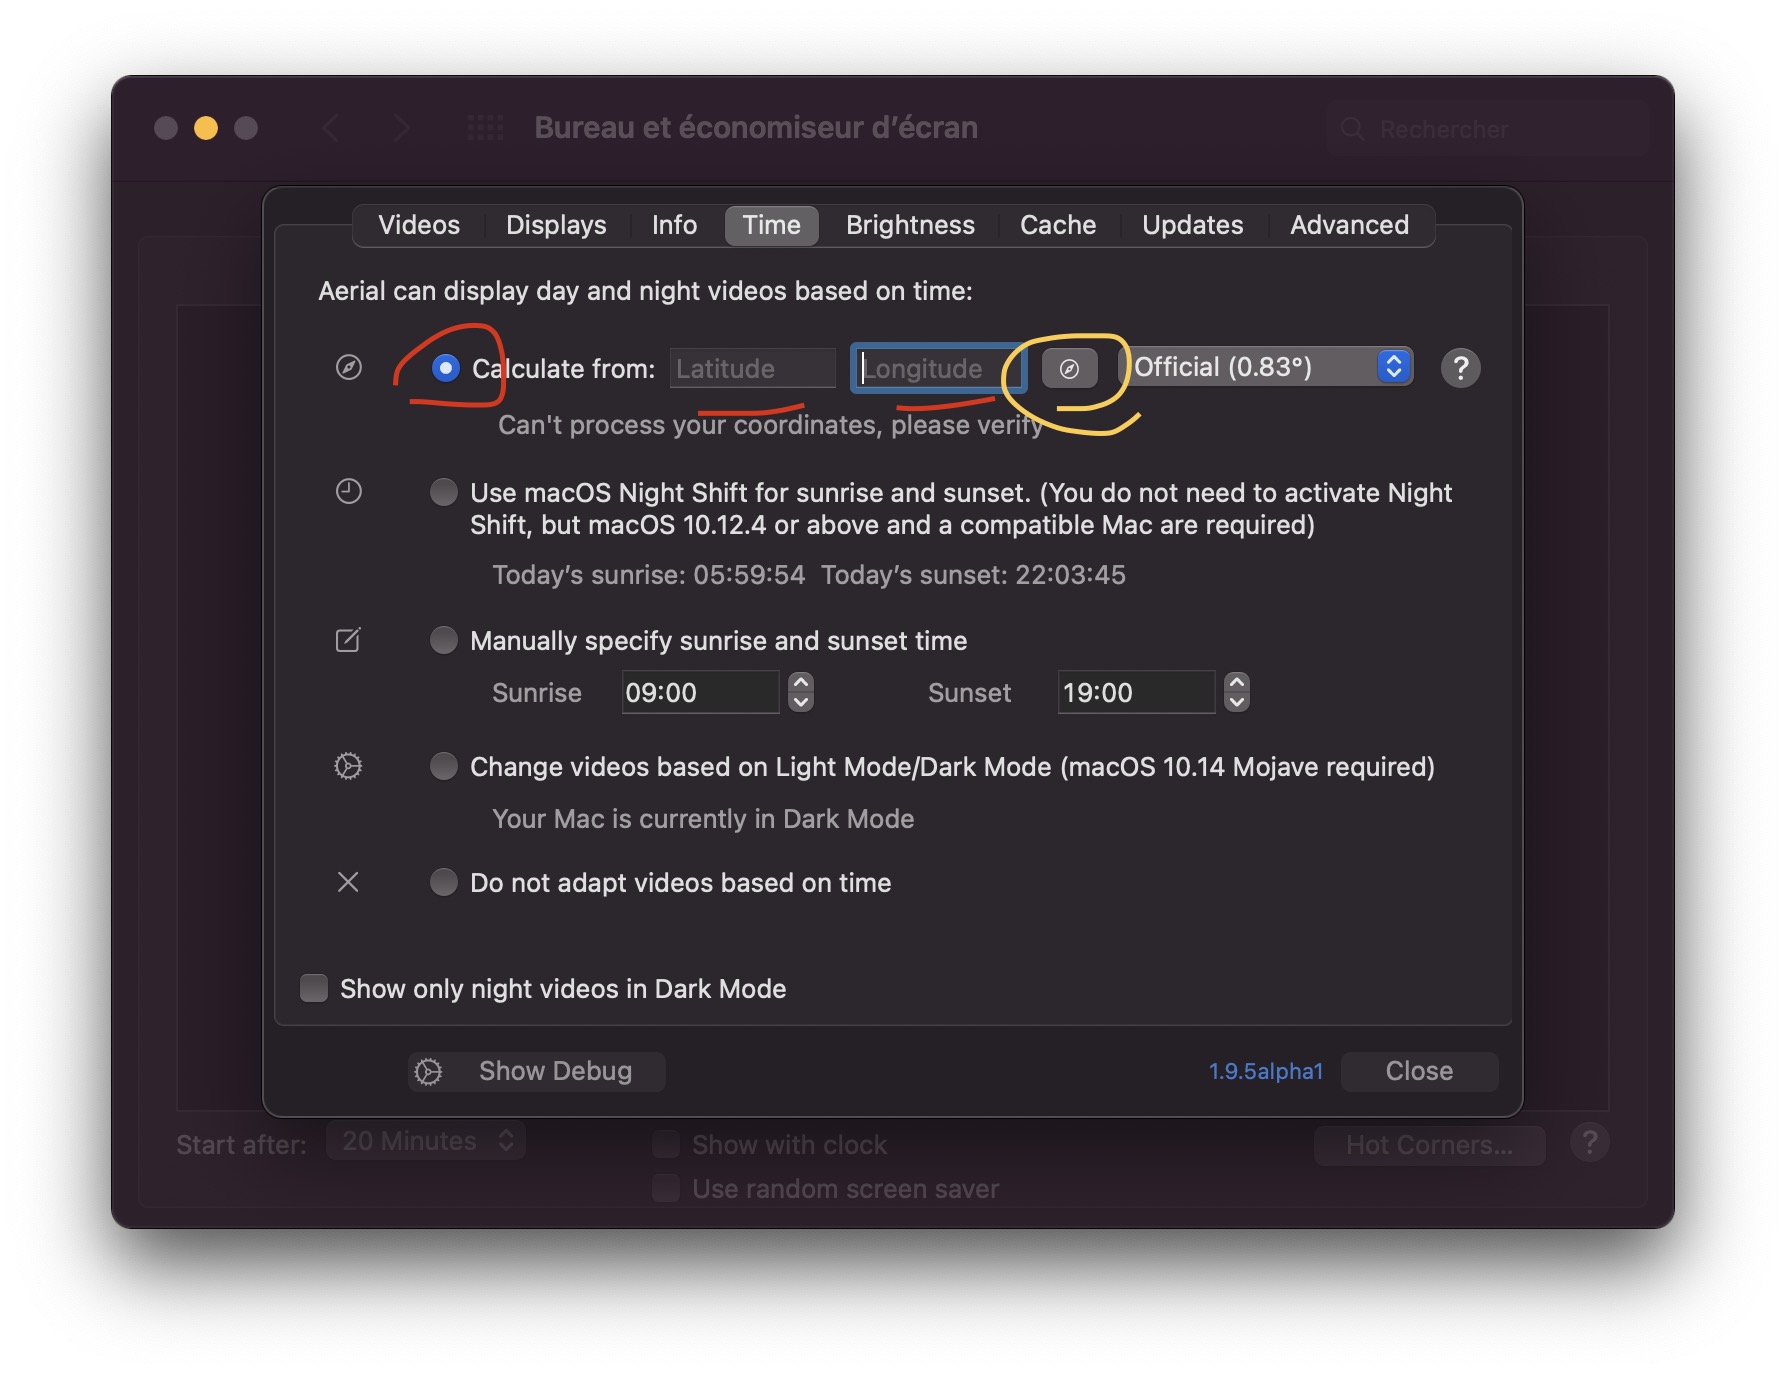
Task: Select Manually specify sunrise and sunset radio
Action: [444, 640]
